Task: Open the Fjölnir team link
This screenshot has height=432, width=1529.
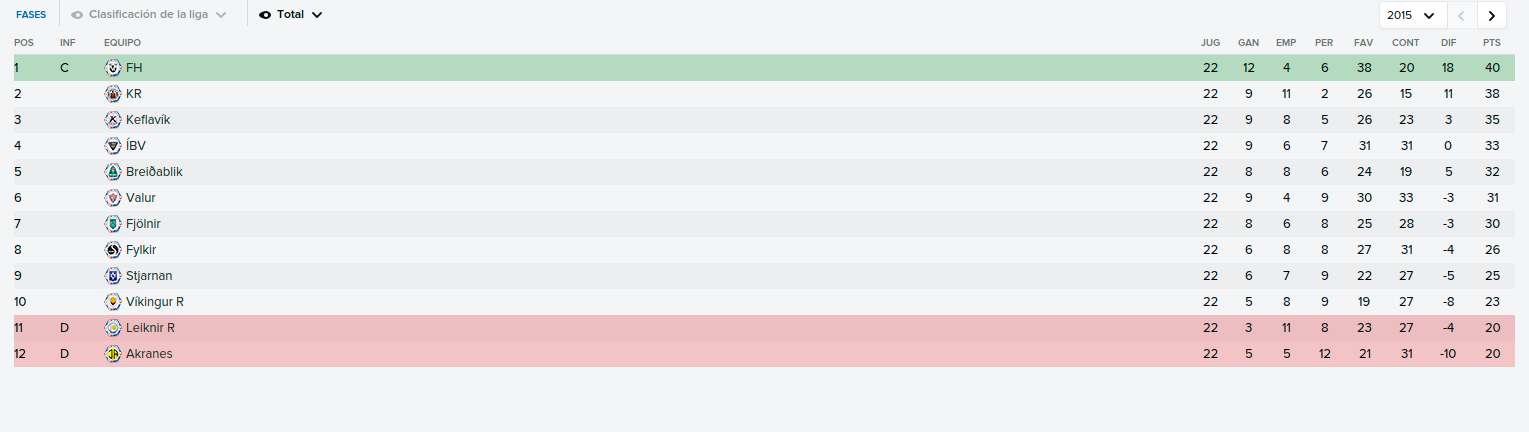Action: 143,224
